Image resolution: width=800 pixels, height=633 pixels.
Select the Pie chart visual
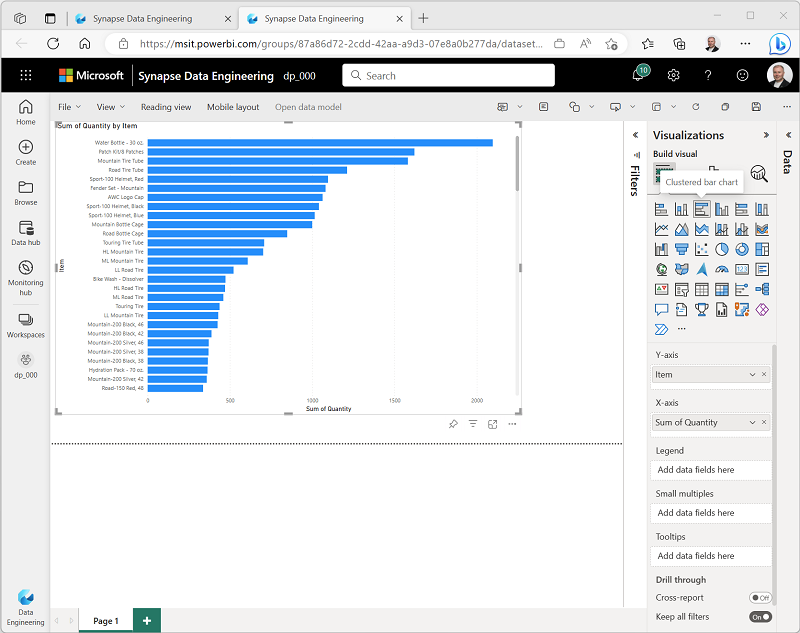(721, 249)
